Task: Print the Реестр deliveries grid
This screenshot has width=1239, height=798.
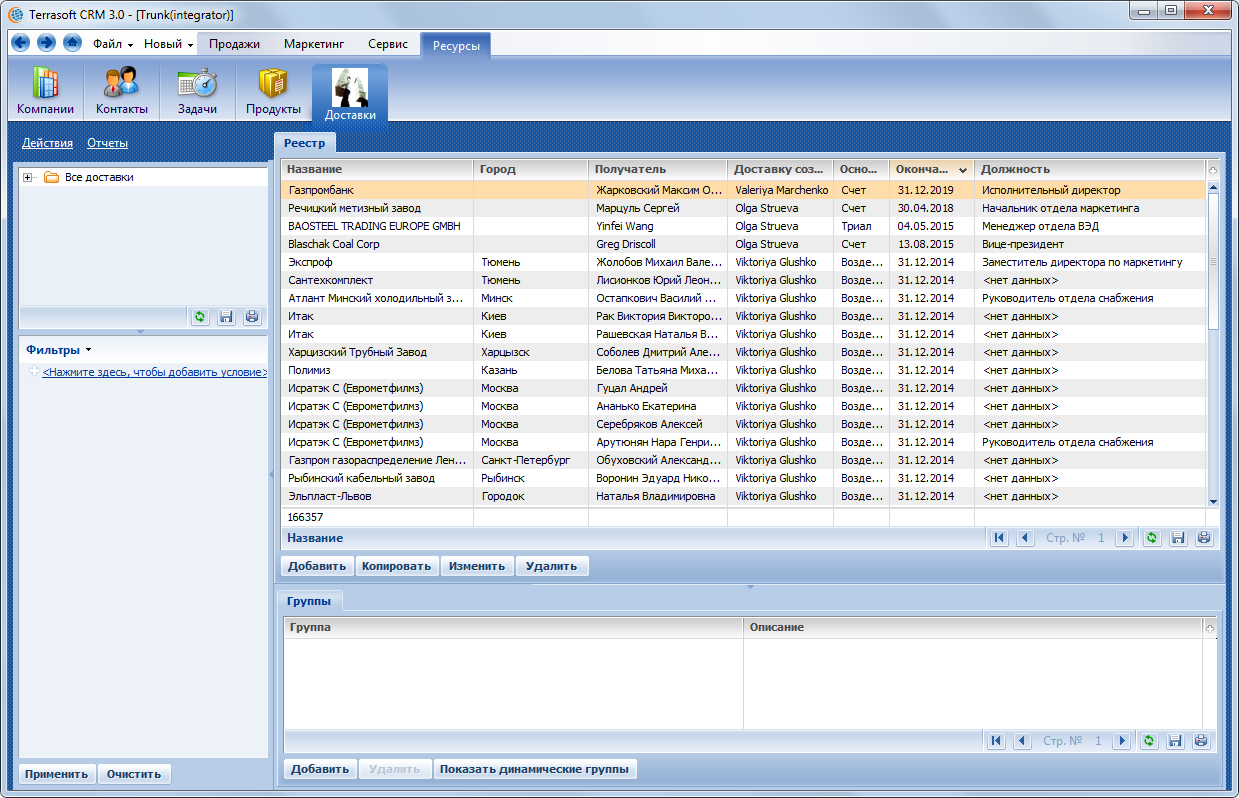Action: click(1204, 538)
